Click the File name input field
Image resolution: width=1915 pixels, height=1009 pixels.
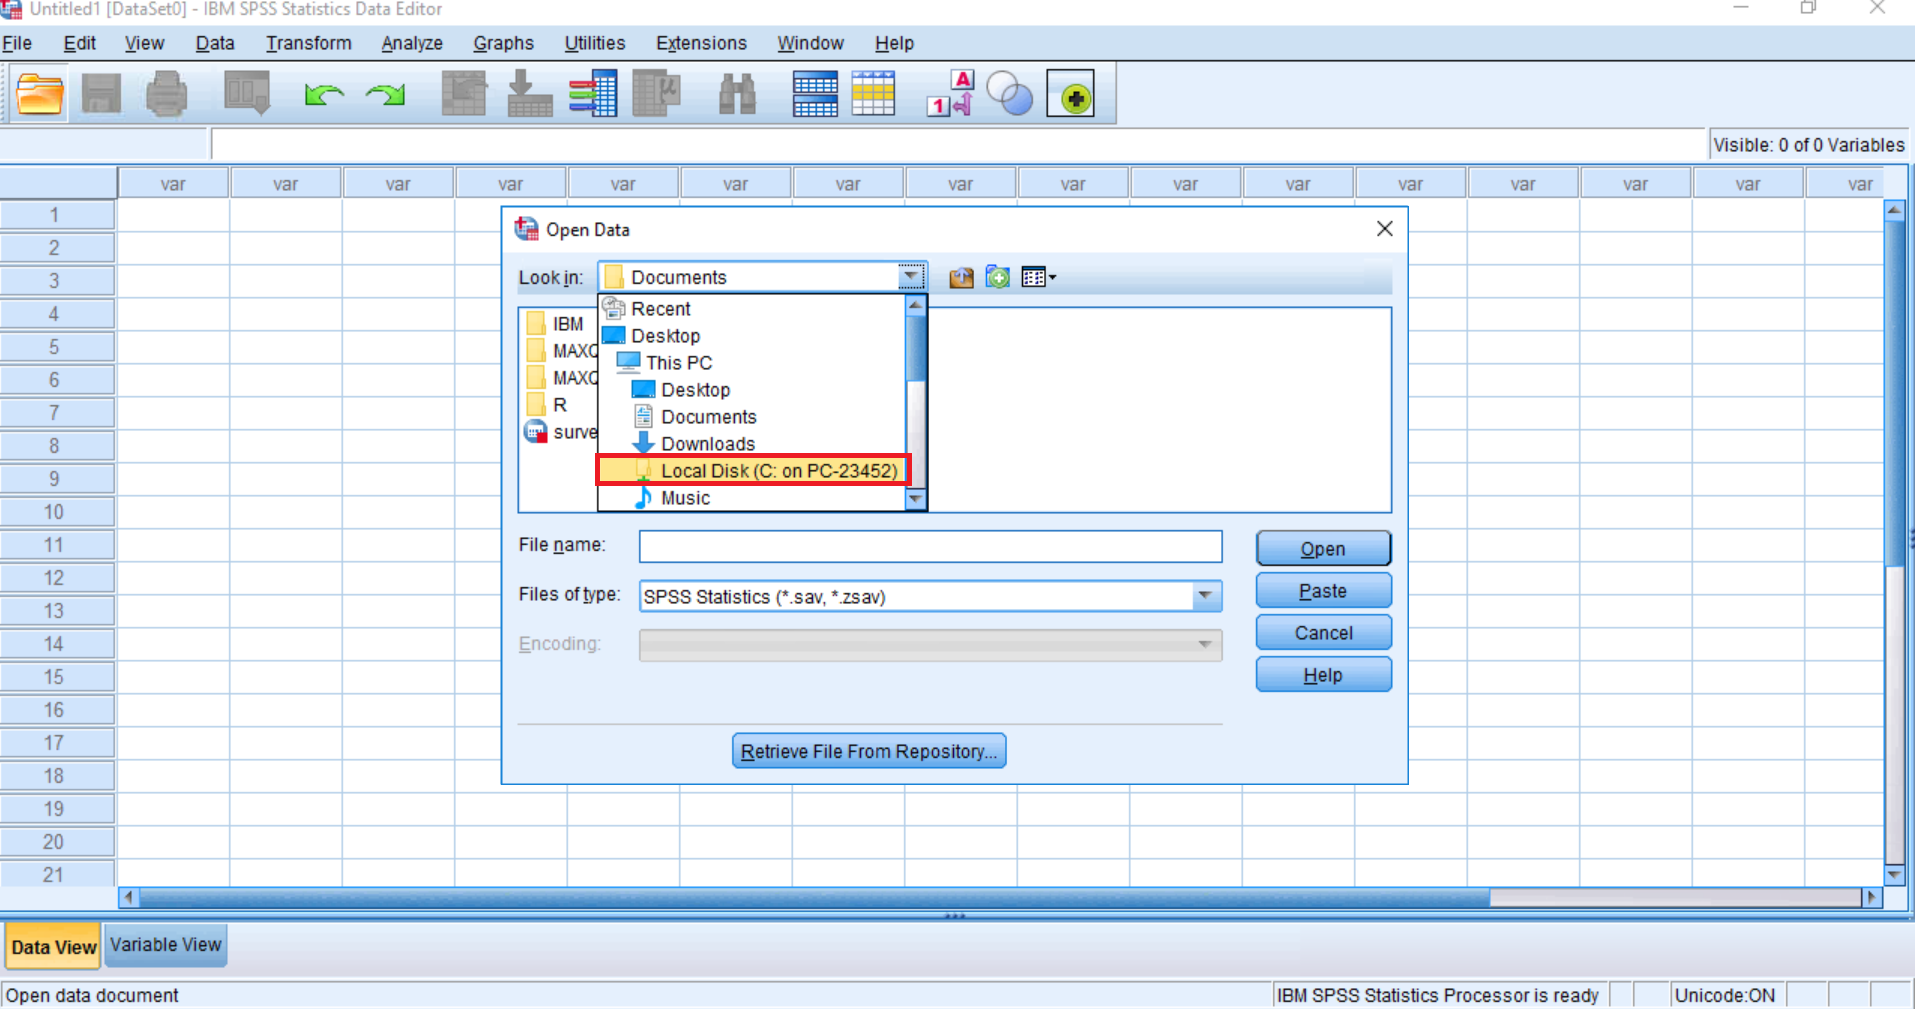930,547
